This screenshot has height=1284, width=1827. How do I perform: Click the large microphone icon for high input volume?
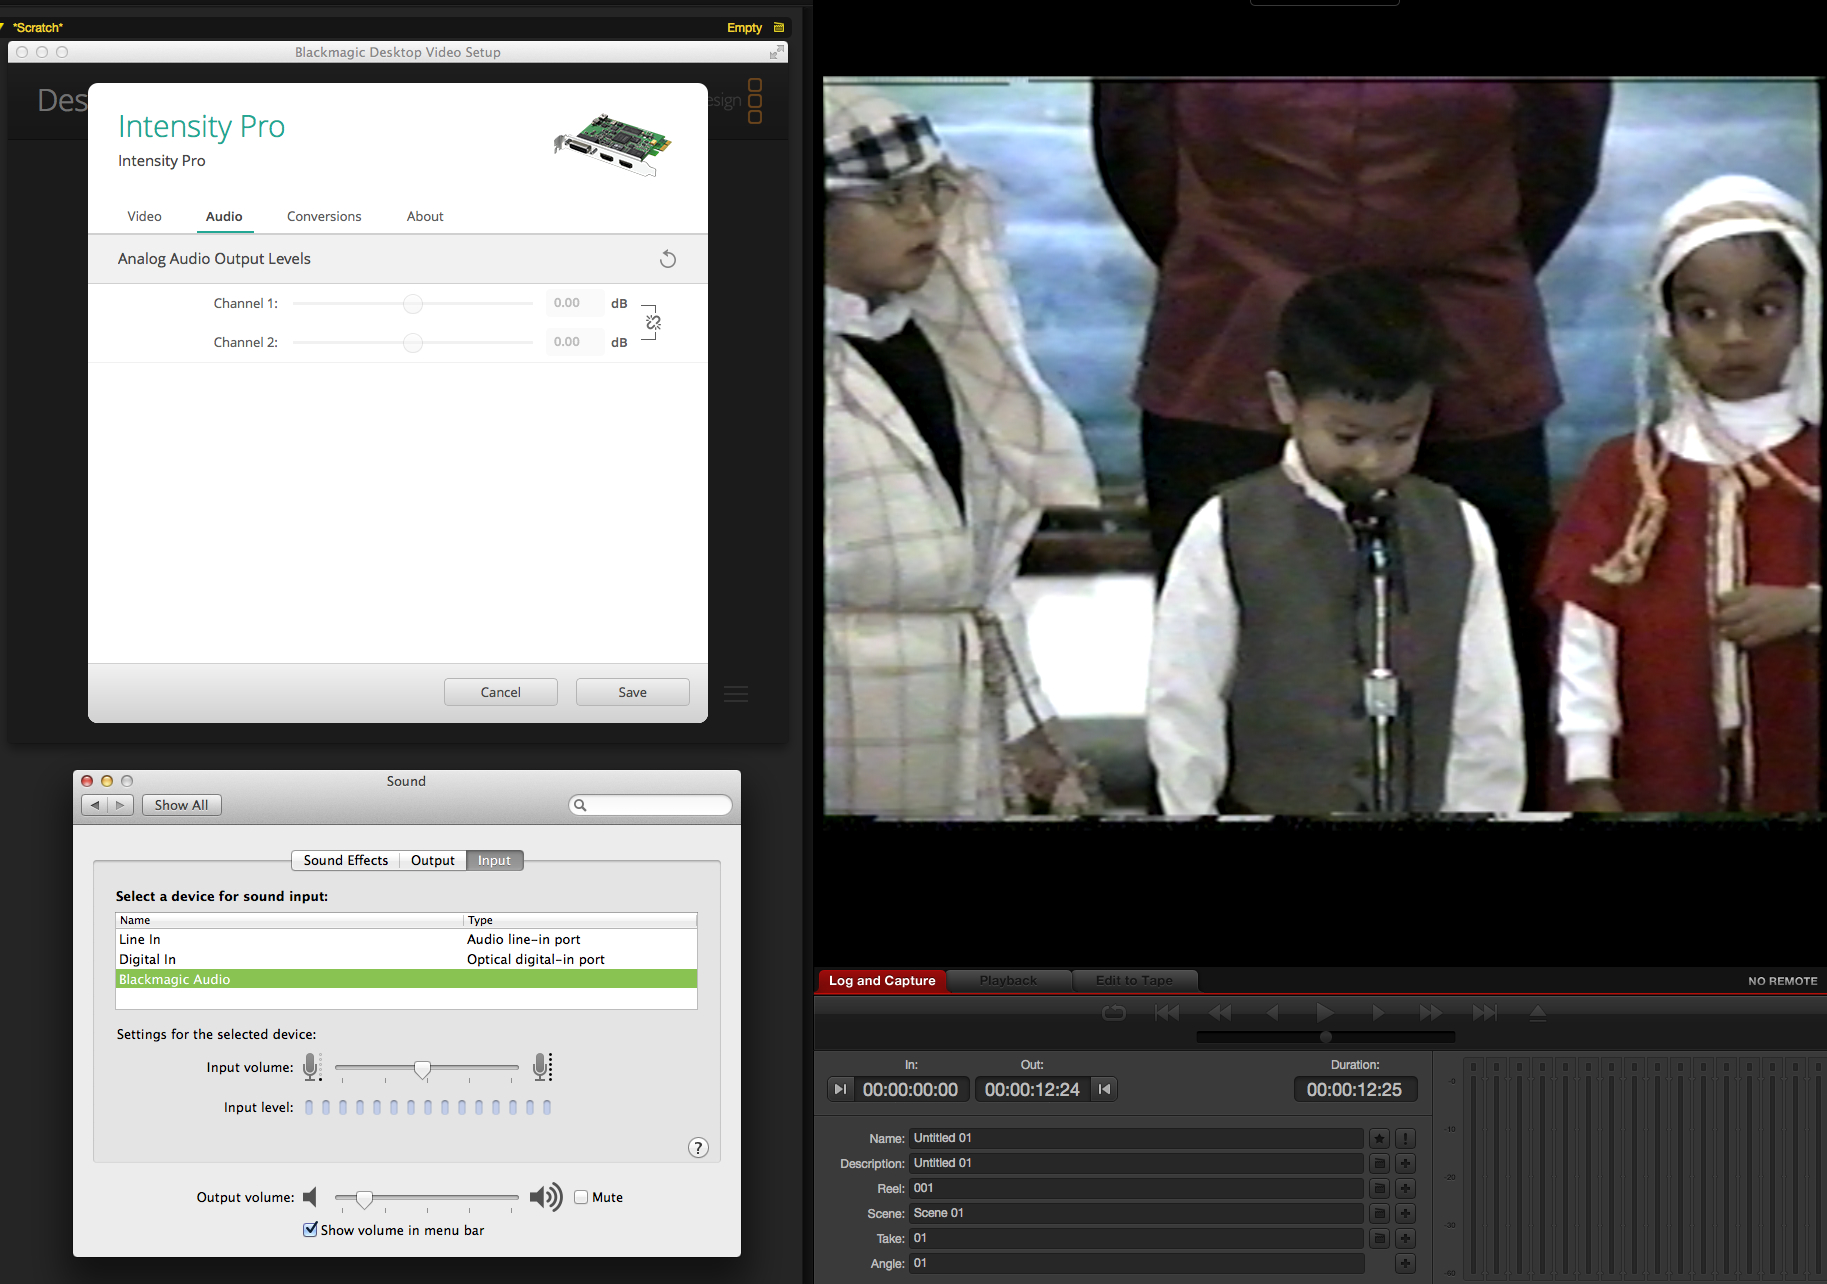[x=542, y=1067]
